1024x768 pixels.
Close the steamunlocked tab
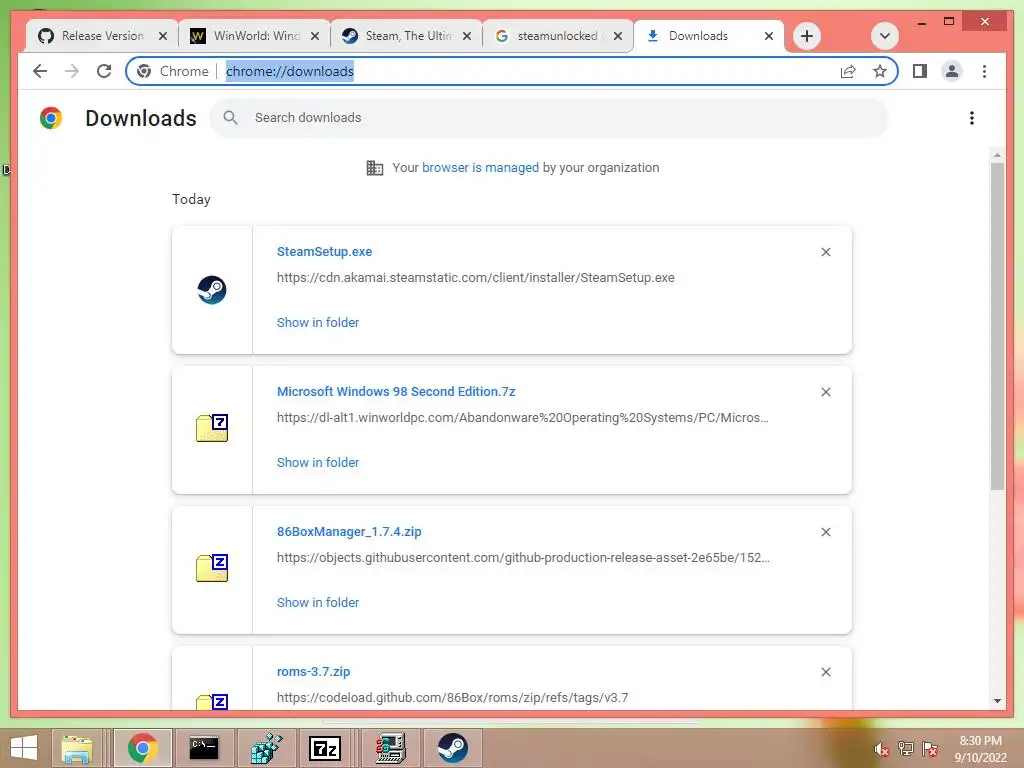click(x=618, y=36)
